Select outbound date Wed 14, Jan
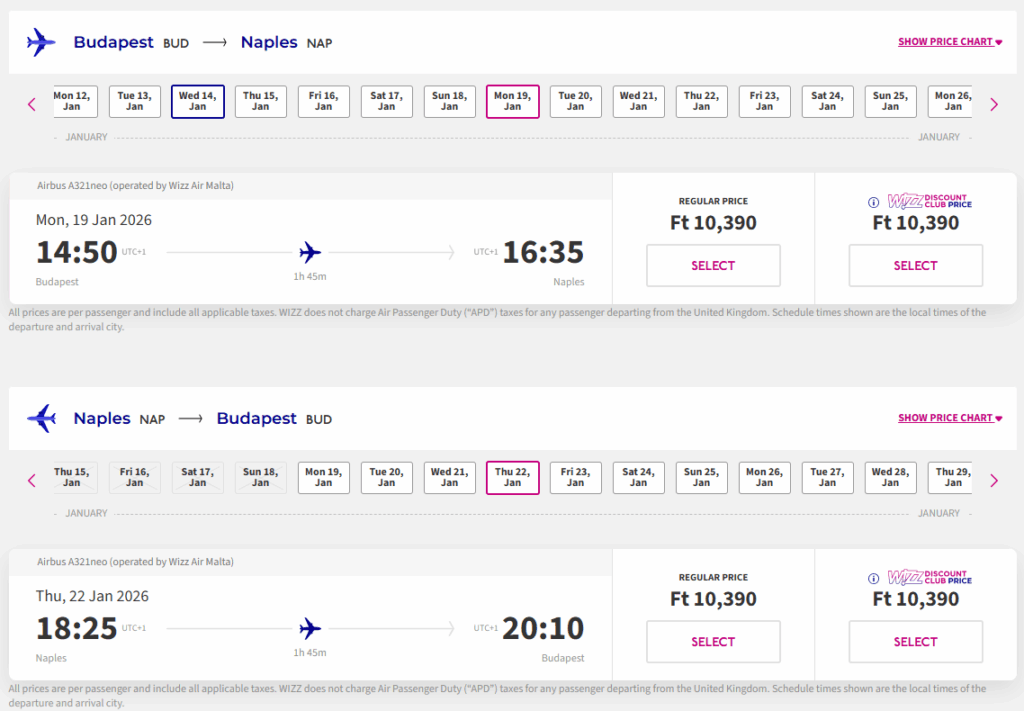Viewport: 1024px width, 711px height. point(198,101)
